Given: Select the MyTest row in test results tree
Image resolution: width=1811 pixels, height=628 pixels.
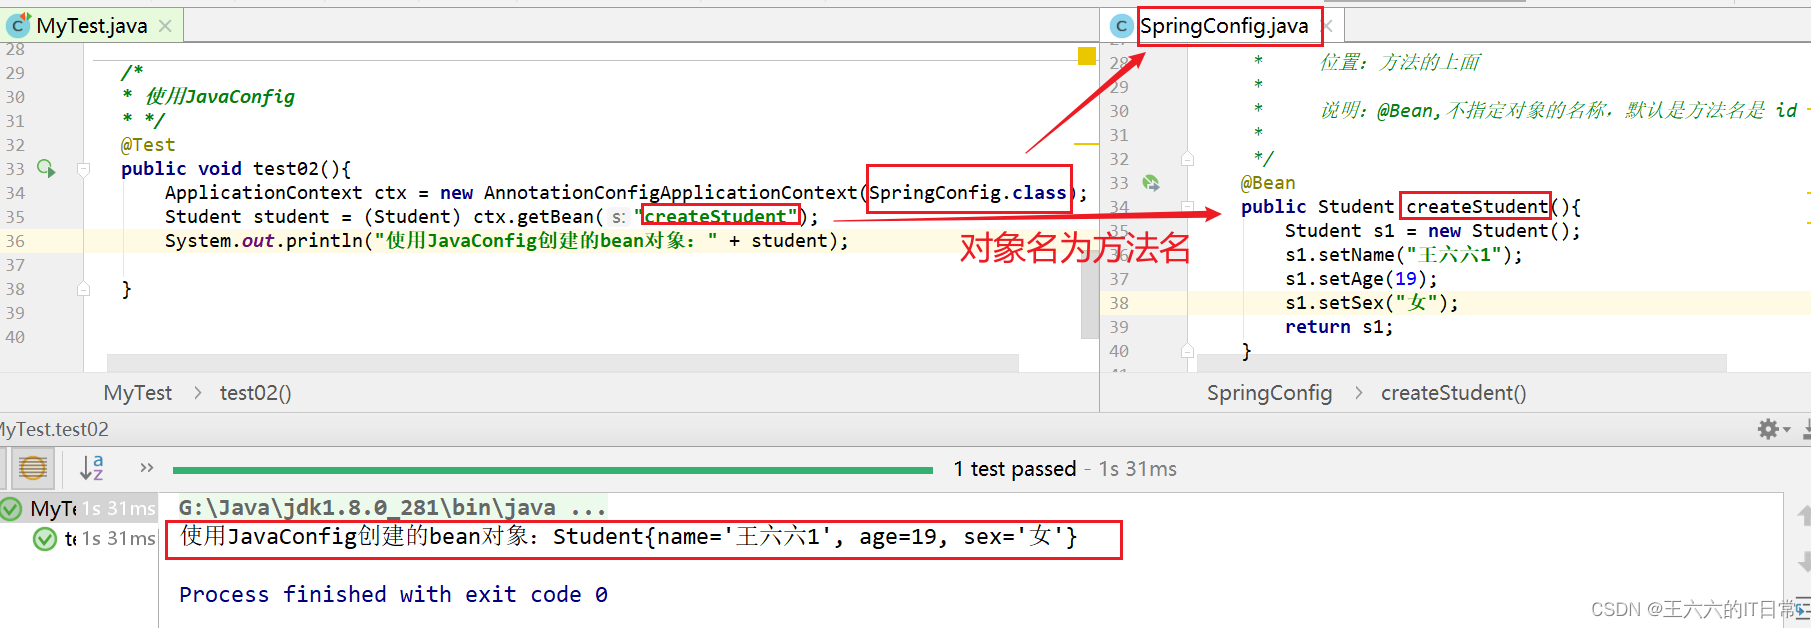Looking at the screenshot, I should [79, 509].
